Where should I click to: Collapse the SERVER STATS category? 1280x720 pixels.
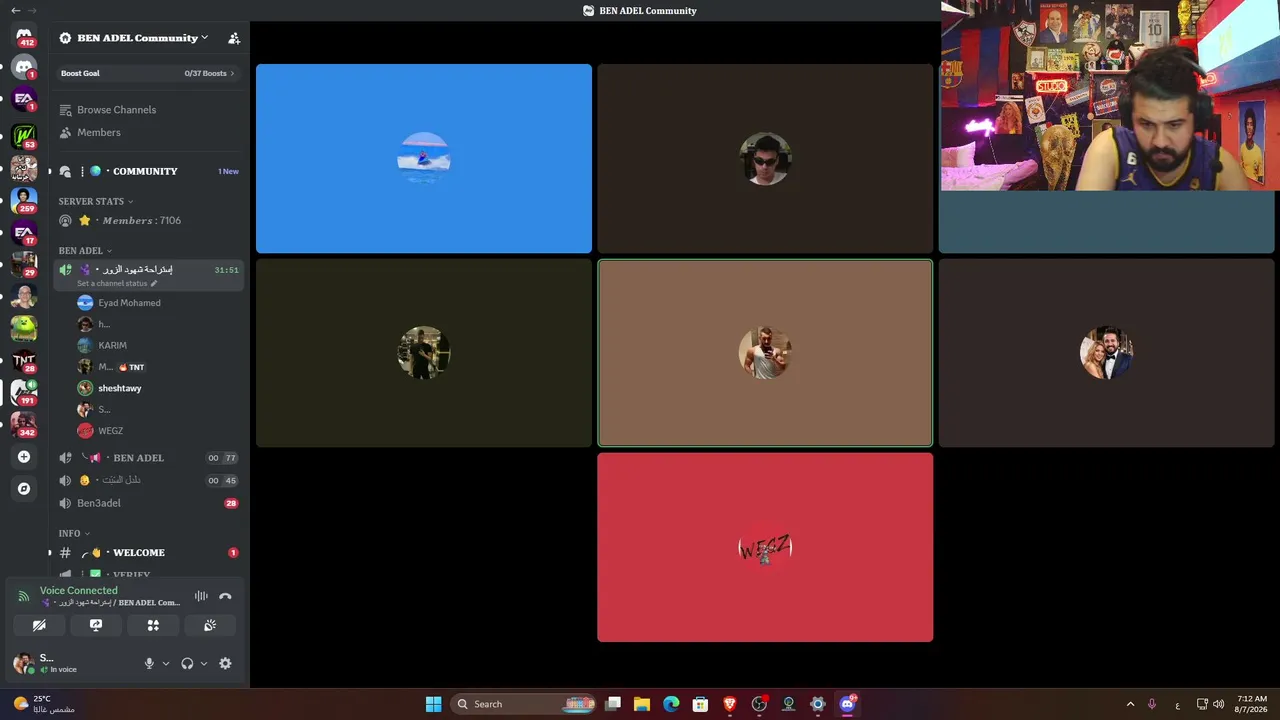96,201
